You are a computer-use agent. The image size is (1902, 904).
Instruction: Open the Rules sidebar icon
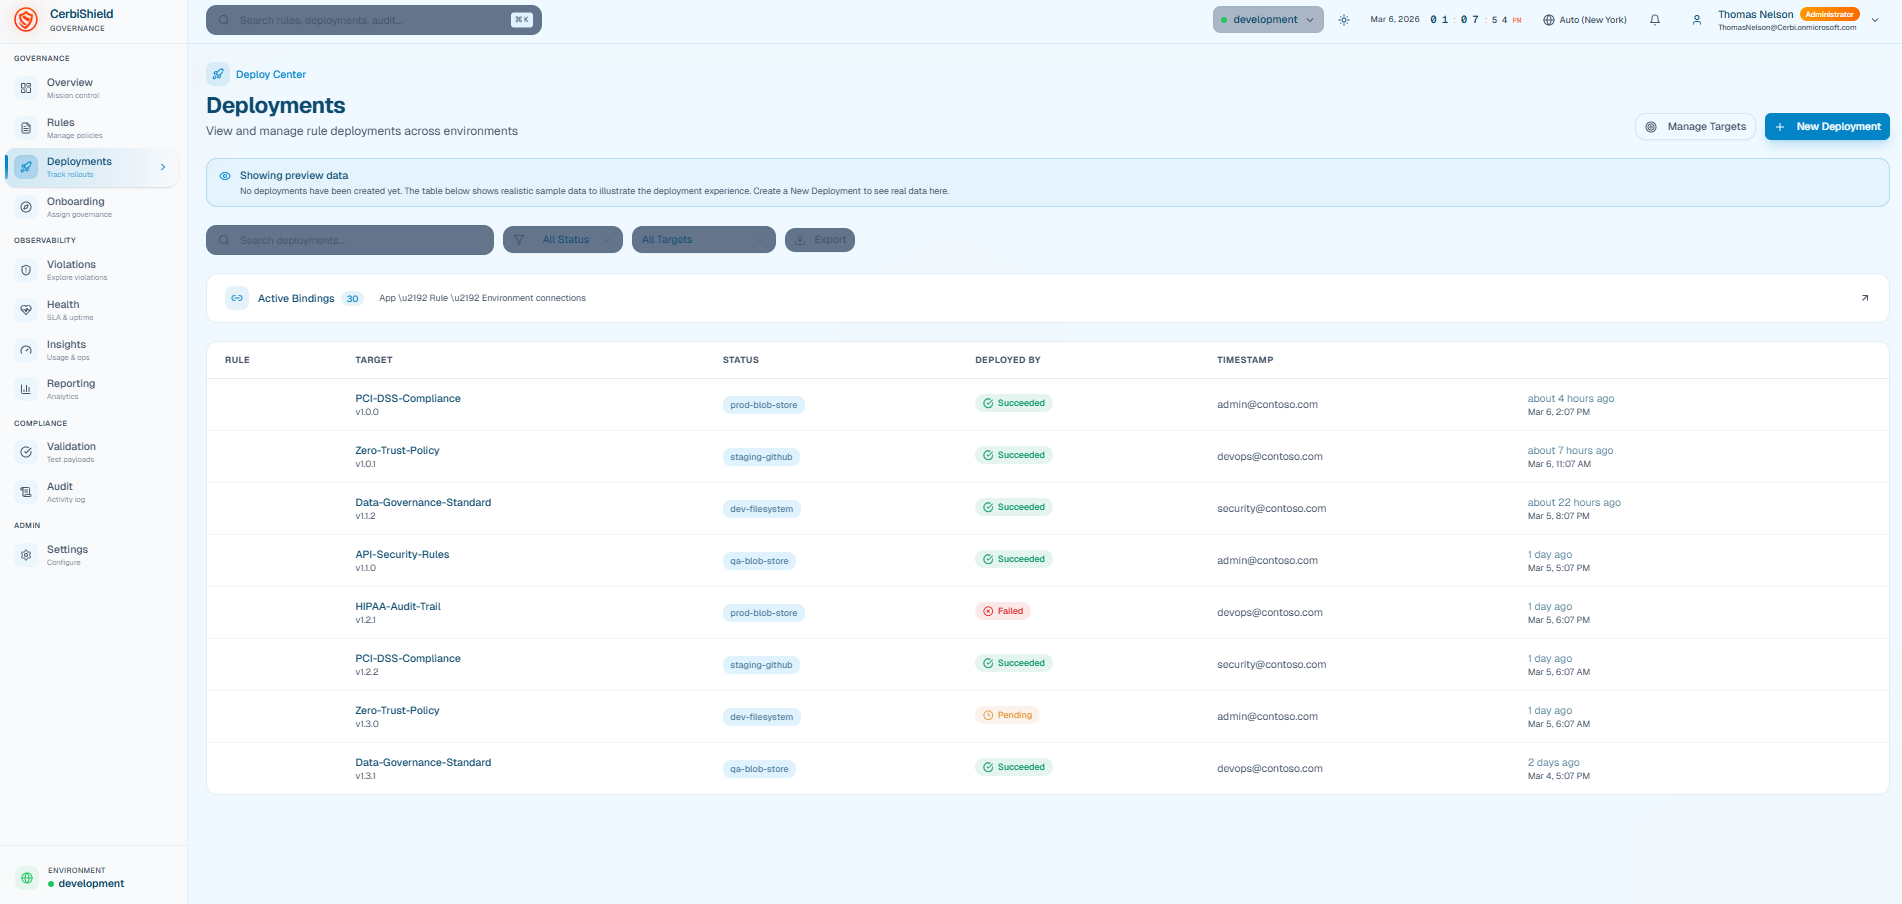point(26,128)
